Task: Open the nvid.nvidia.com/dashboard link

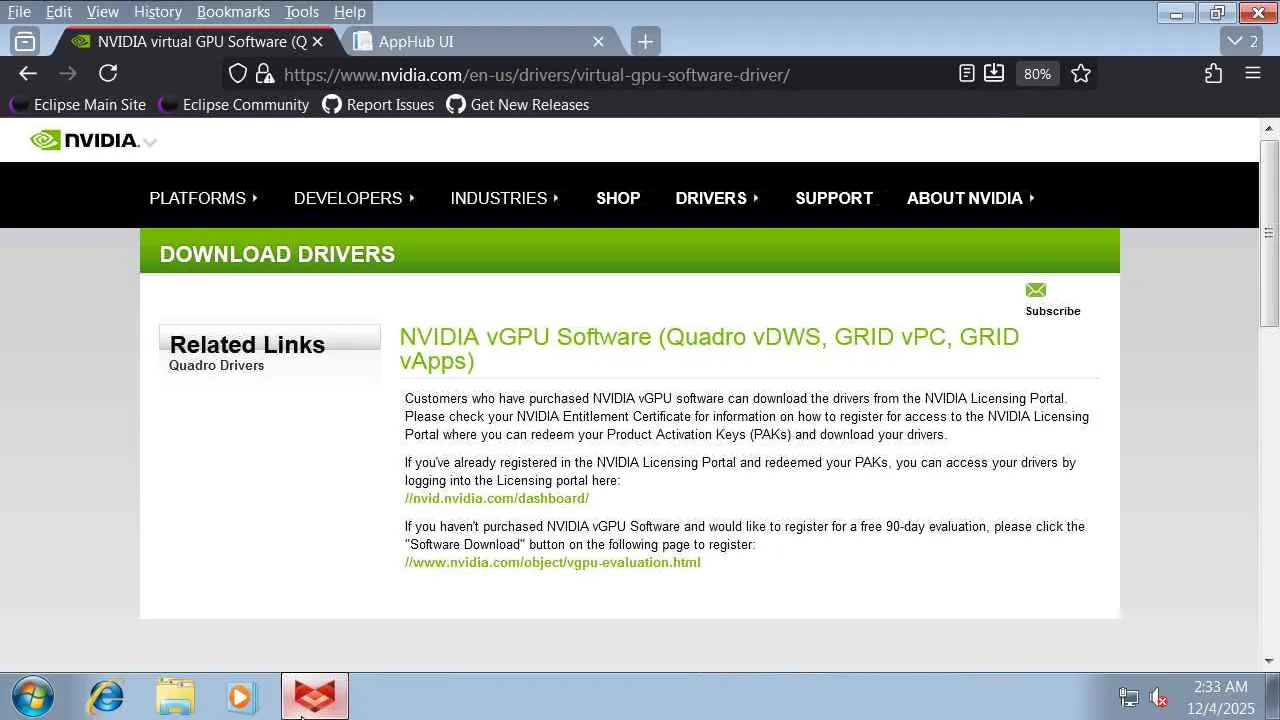Action: click(x=497, y=498)
